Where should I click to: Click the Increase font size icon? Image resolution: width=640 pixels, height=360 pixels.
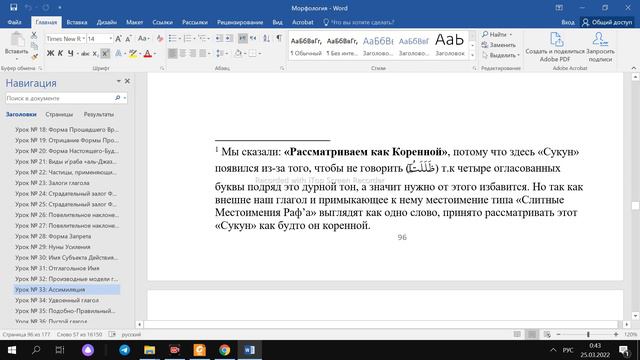coord(118,39)
